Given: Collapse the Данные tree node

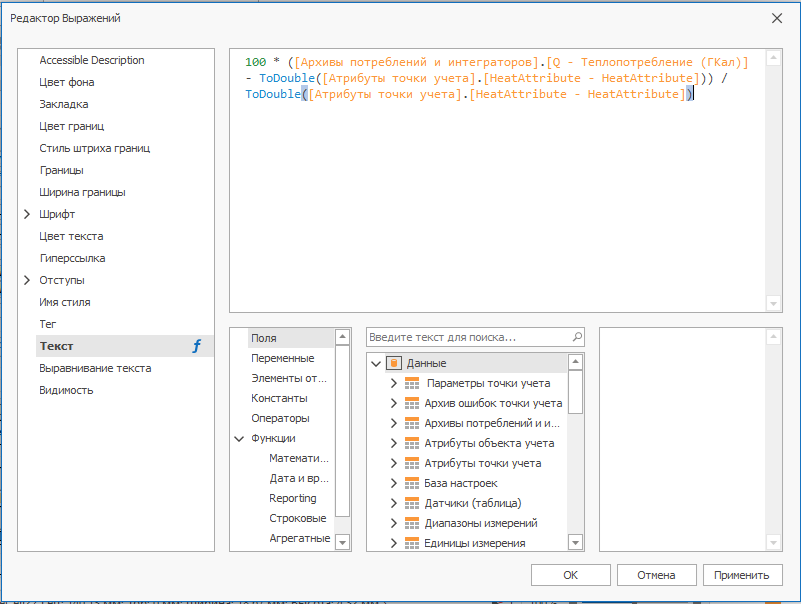Looking at the screenshot, I should pos(376,363).
